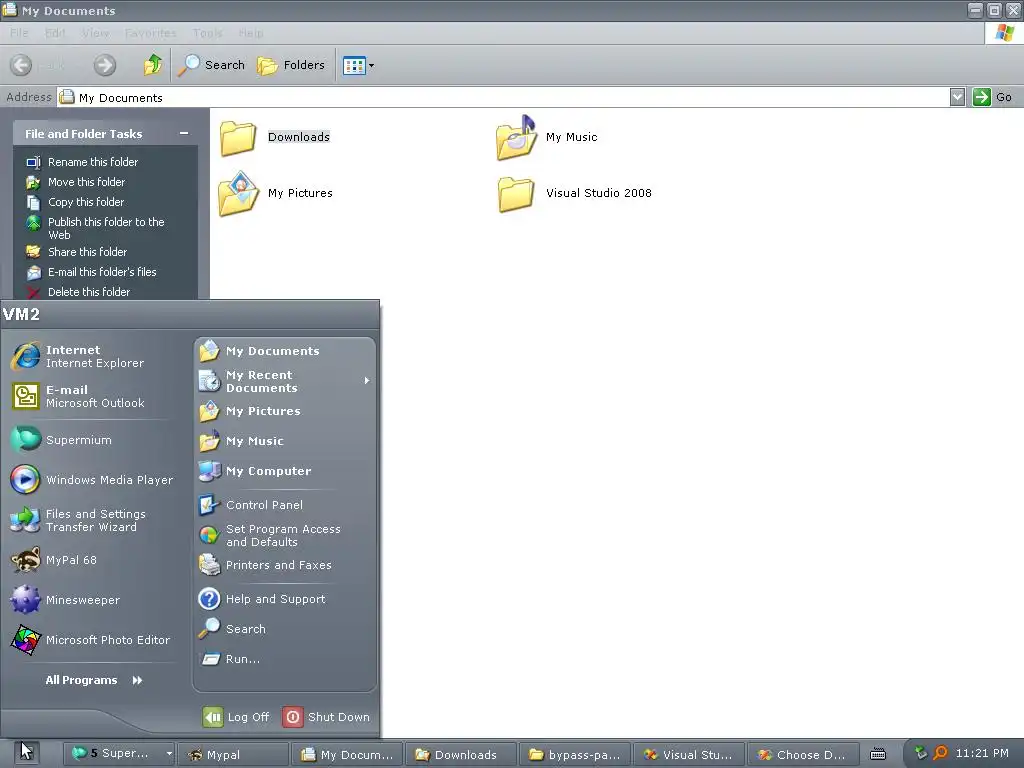The width and height of the screenshot is (1024, 768).
Task: Expand My Recent Documents submenu arrow
Action: 367,381
